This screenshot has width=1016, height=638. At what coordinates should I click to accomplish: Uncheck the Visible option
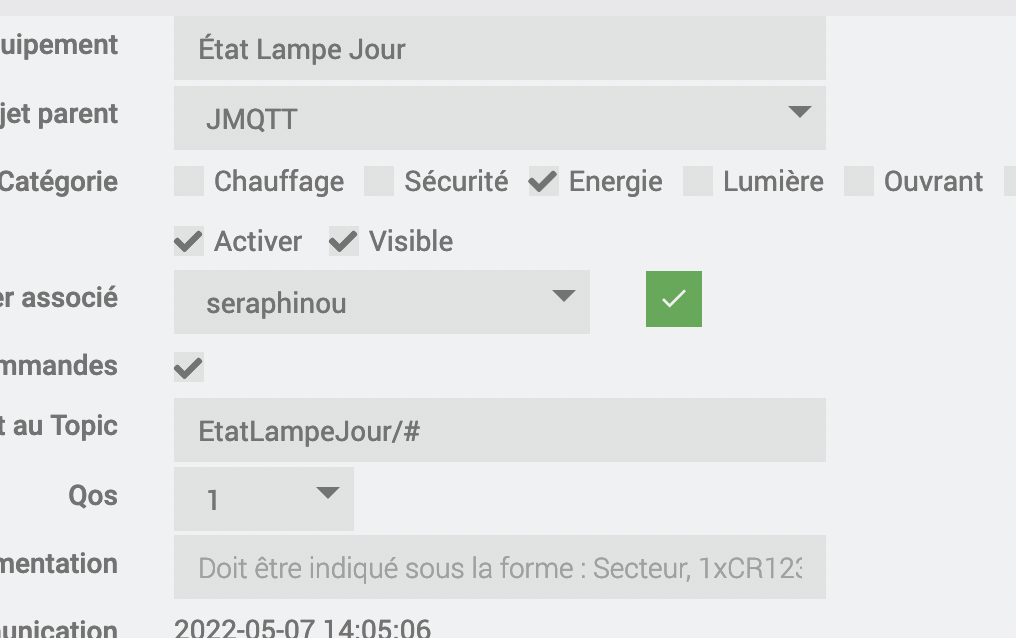coord(344,241)
